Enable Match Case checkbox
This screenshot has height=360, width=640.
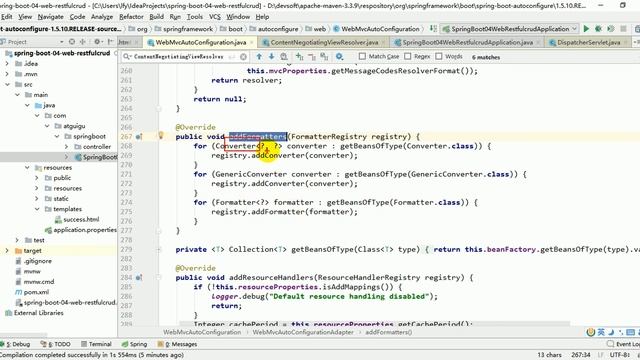click(x=362, y=56)
